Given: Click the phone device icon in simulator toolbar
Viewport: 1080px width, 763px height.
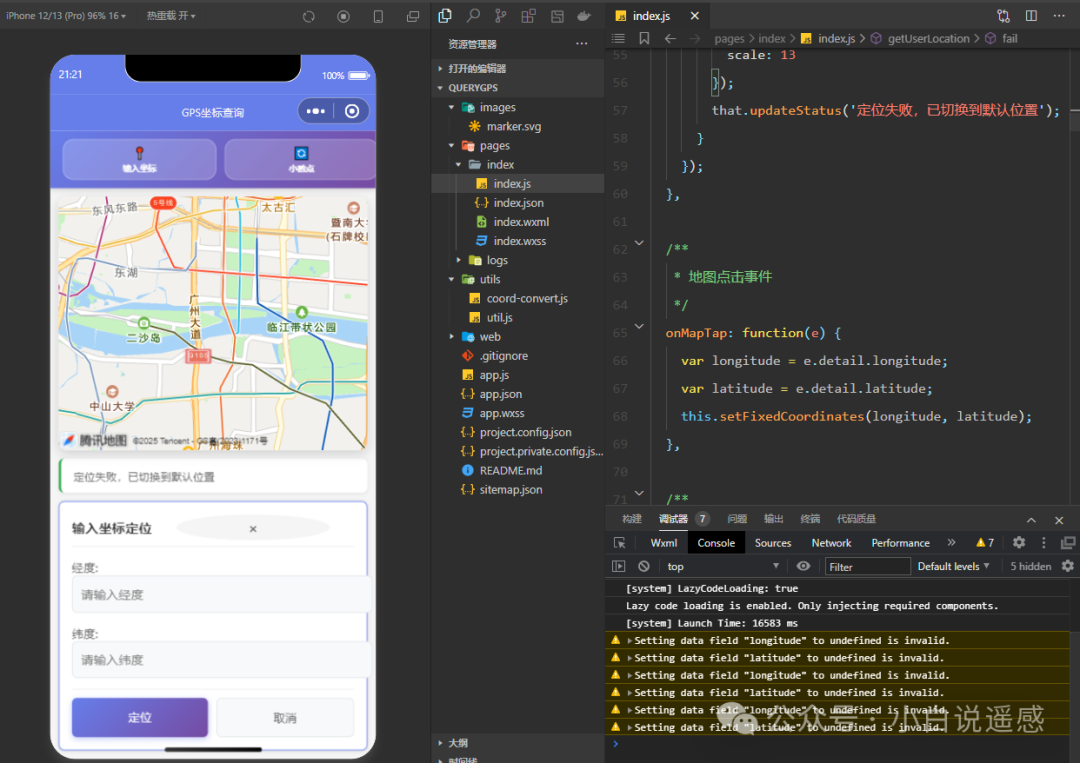Looking at the screenshot, I should [378, 17].
